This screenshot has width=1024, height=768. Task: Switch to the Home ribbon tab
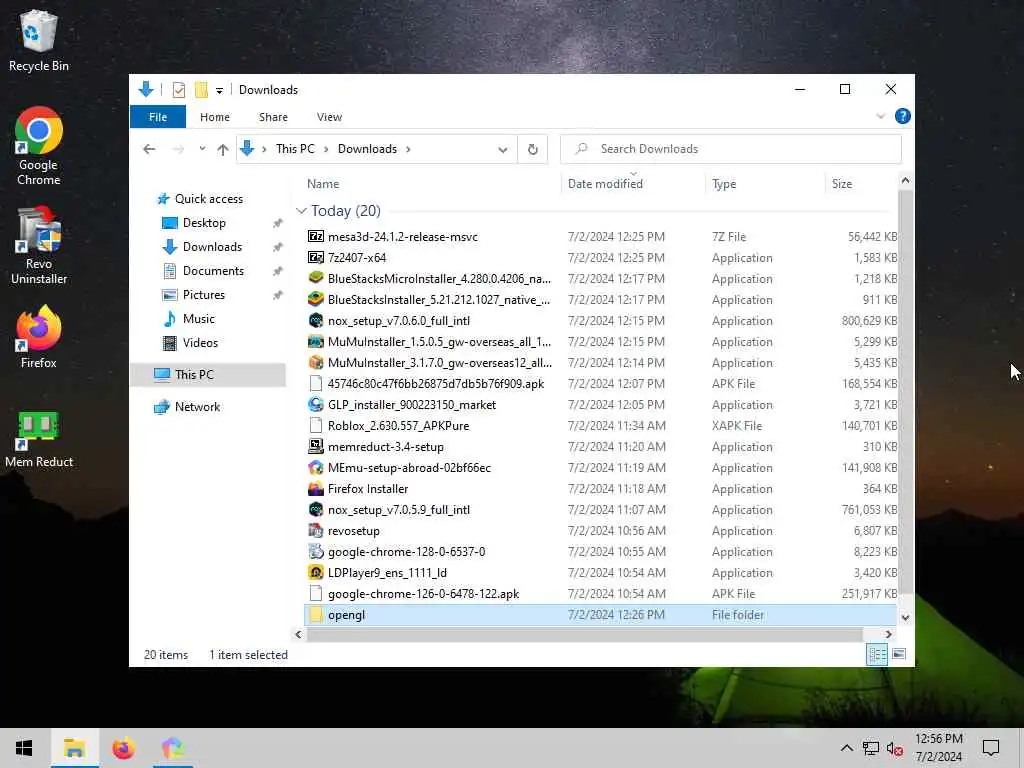[215, 117]
